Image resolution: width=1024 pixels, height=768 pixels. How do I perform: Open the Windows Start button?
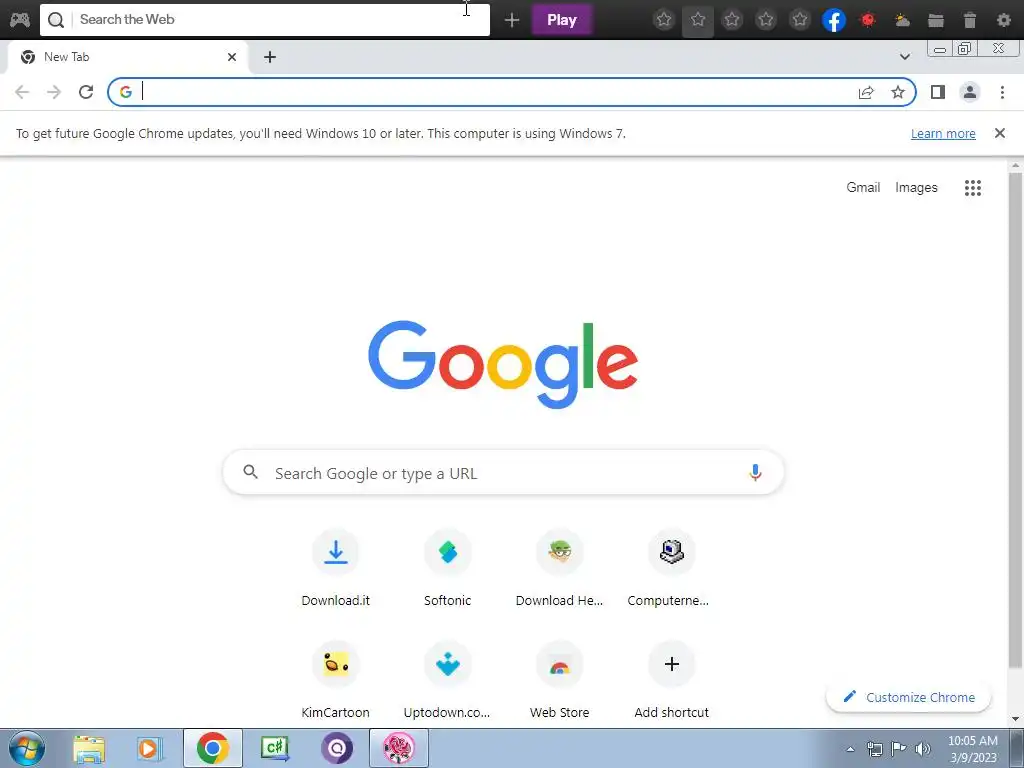click(x=27, y=748)
